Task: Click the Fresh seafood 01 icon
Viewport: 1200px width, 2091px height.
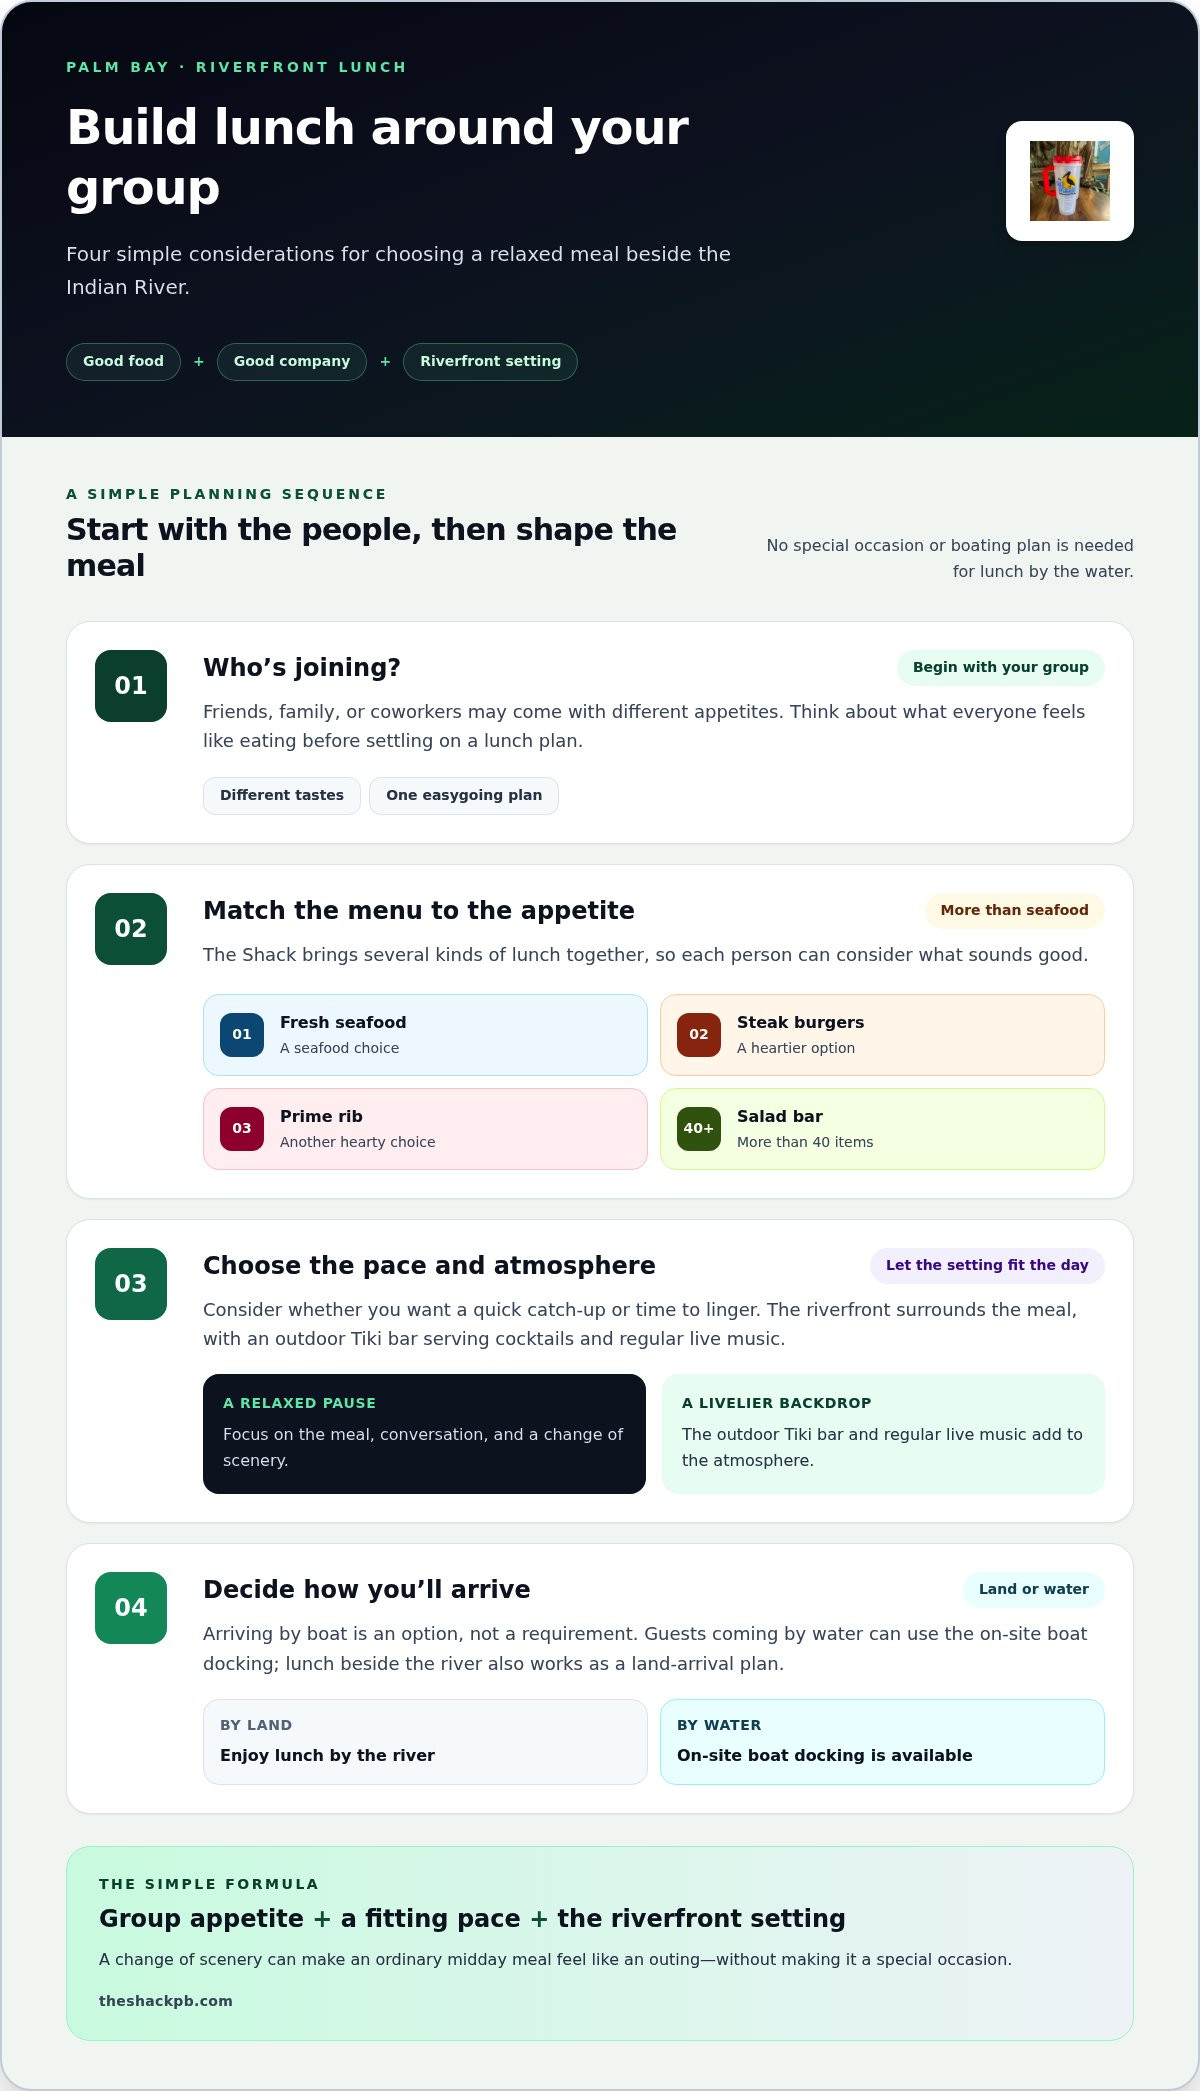Action: pyautogui.click(x=242, y=1035)
